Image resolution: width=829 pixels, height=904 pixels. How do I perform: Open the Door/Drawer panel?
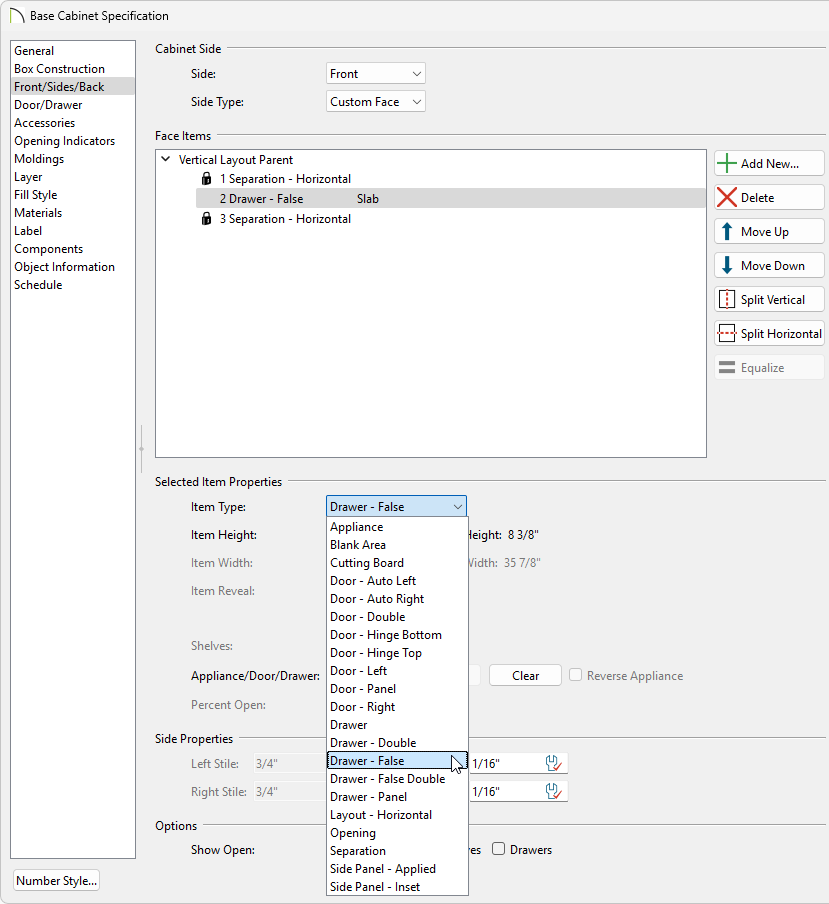pos(48,104)
